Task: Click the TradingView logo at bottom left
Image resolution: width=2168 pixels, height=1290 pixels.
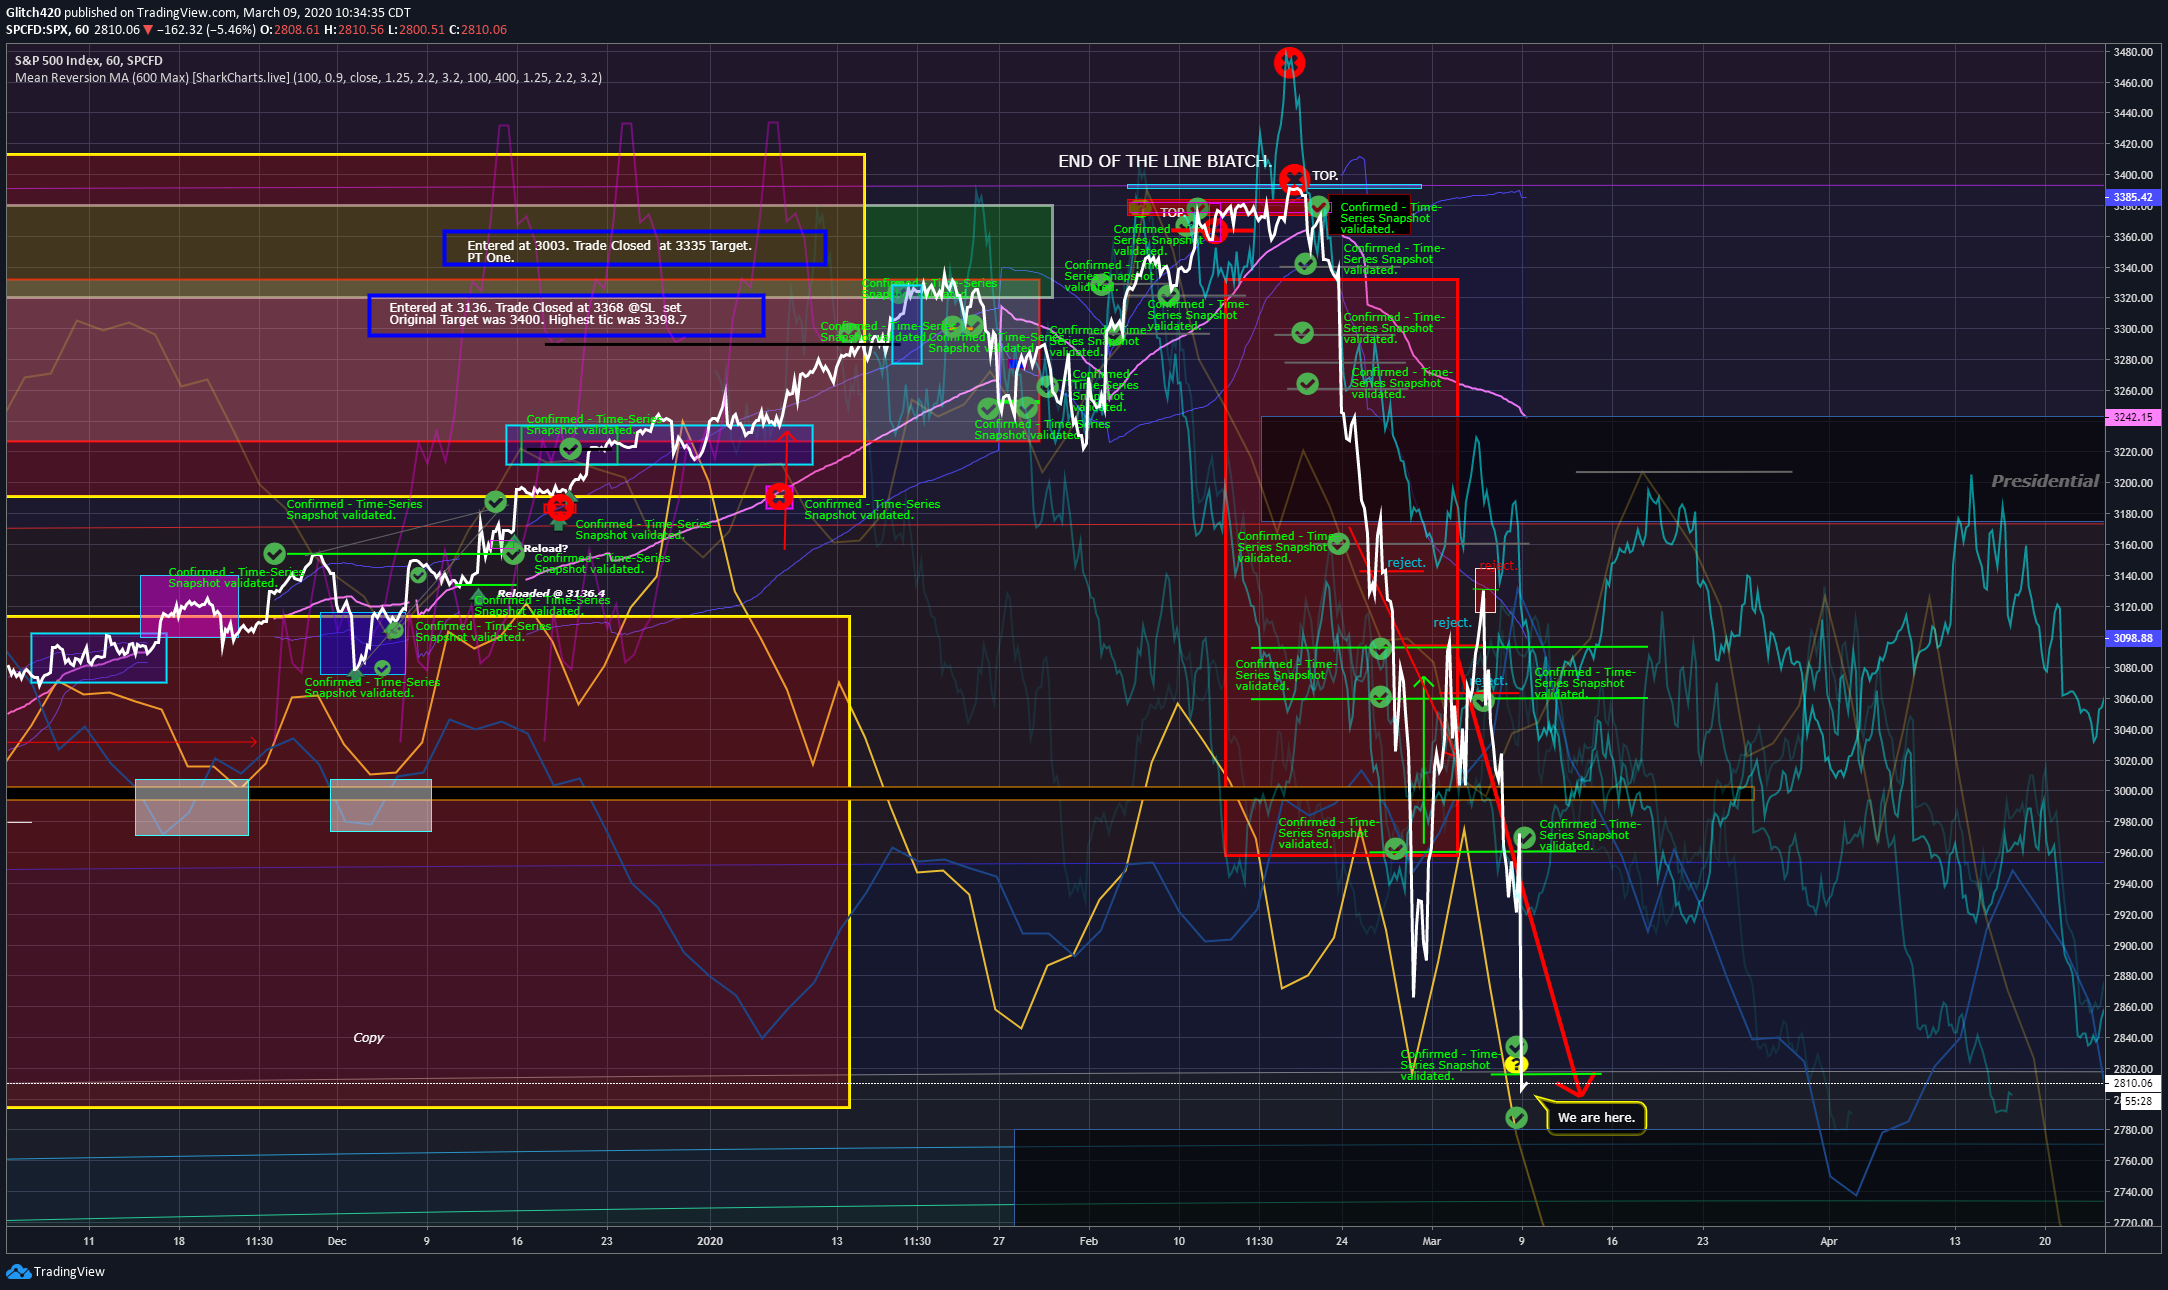Action: click(55, 1271)
